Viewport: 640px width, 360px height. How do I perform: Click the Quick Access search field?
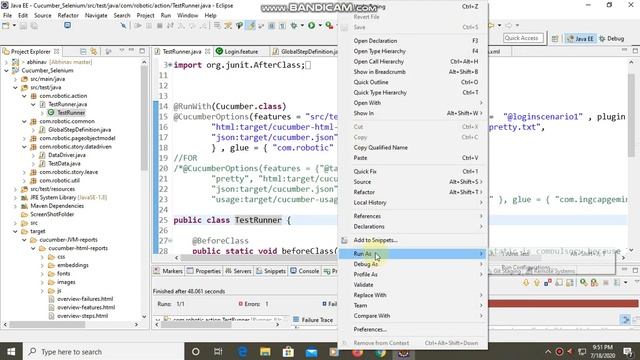(523, 38)
